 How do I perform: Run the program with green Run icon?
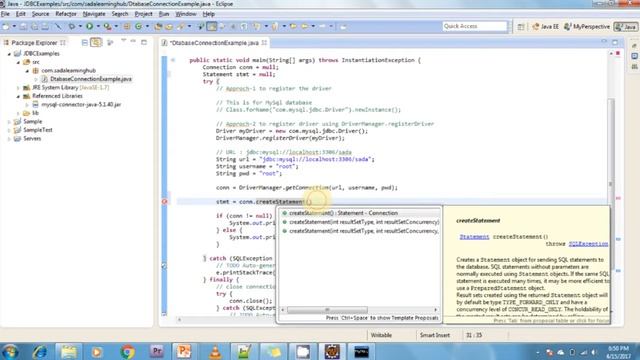89,27
